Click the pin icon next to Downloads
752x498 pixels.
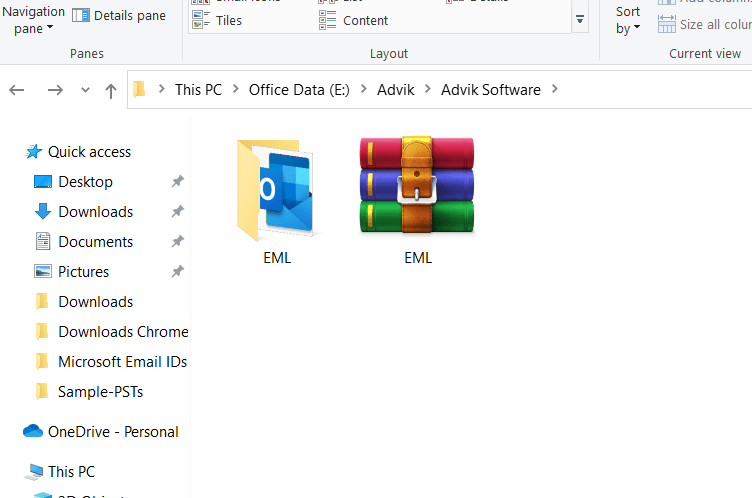177,211
